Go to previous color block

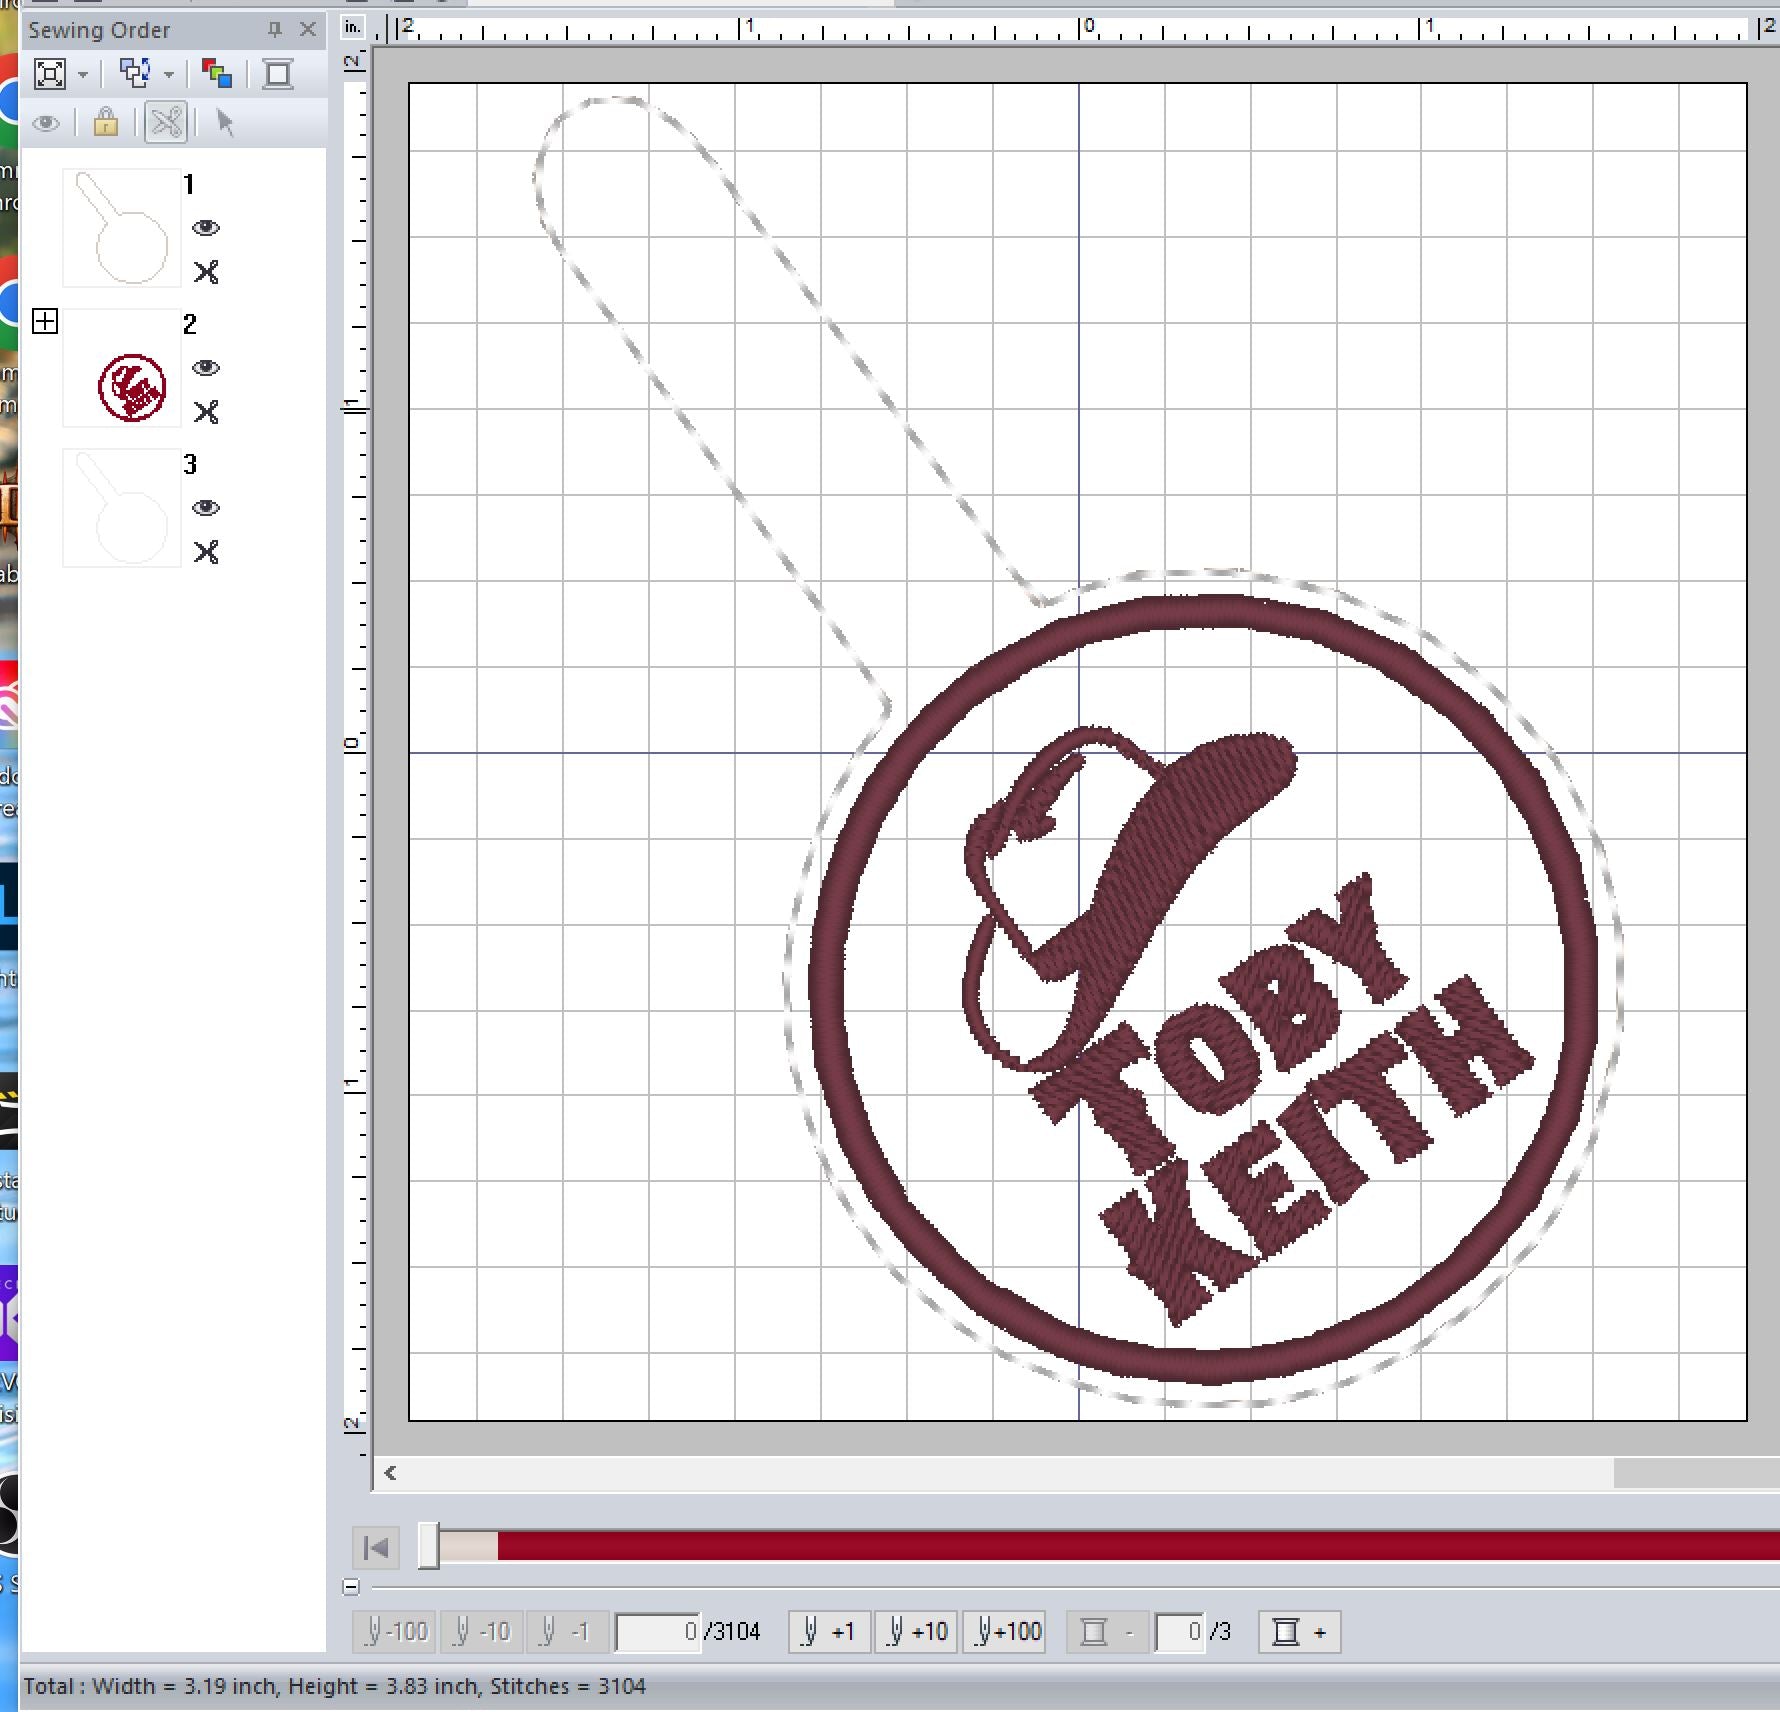tap(1107, 1632)
